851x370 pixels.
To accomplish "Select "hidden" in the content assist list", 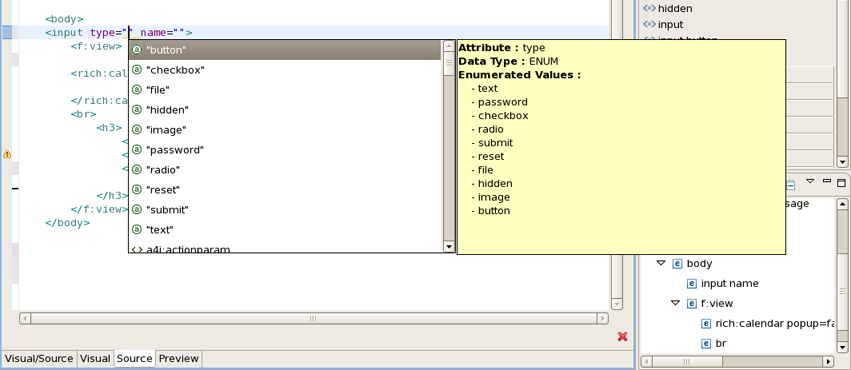I will point(285,110).
